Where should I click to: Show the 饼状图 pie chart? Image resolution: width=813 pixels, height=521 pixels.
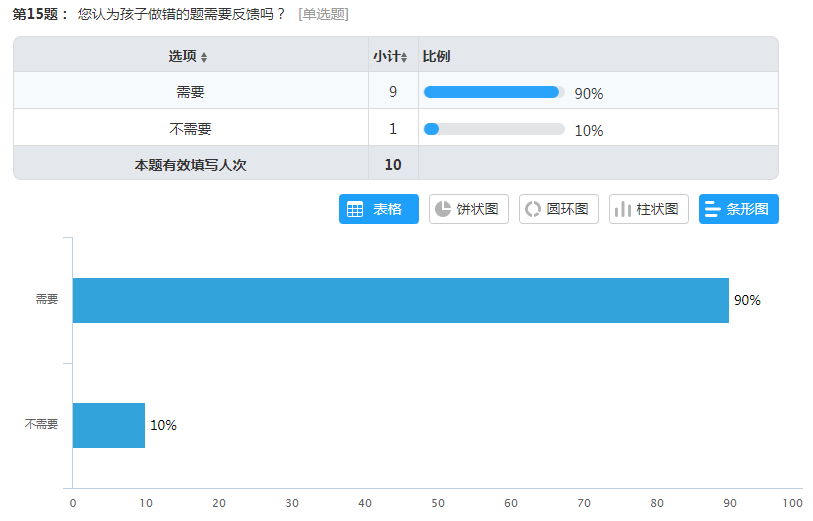point(469,209)
